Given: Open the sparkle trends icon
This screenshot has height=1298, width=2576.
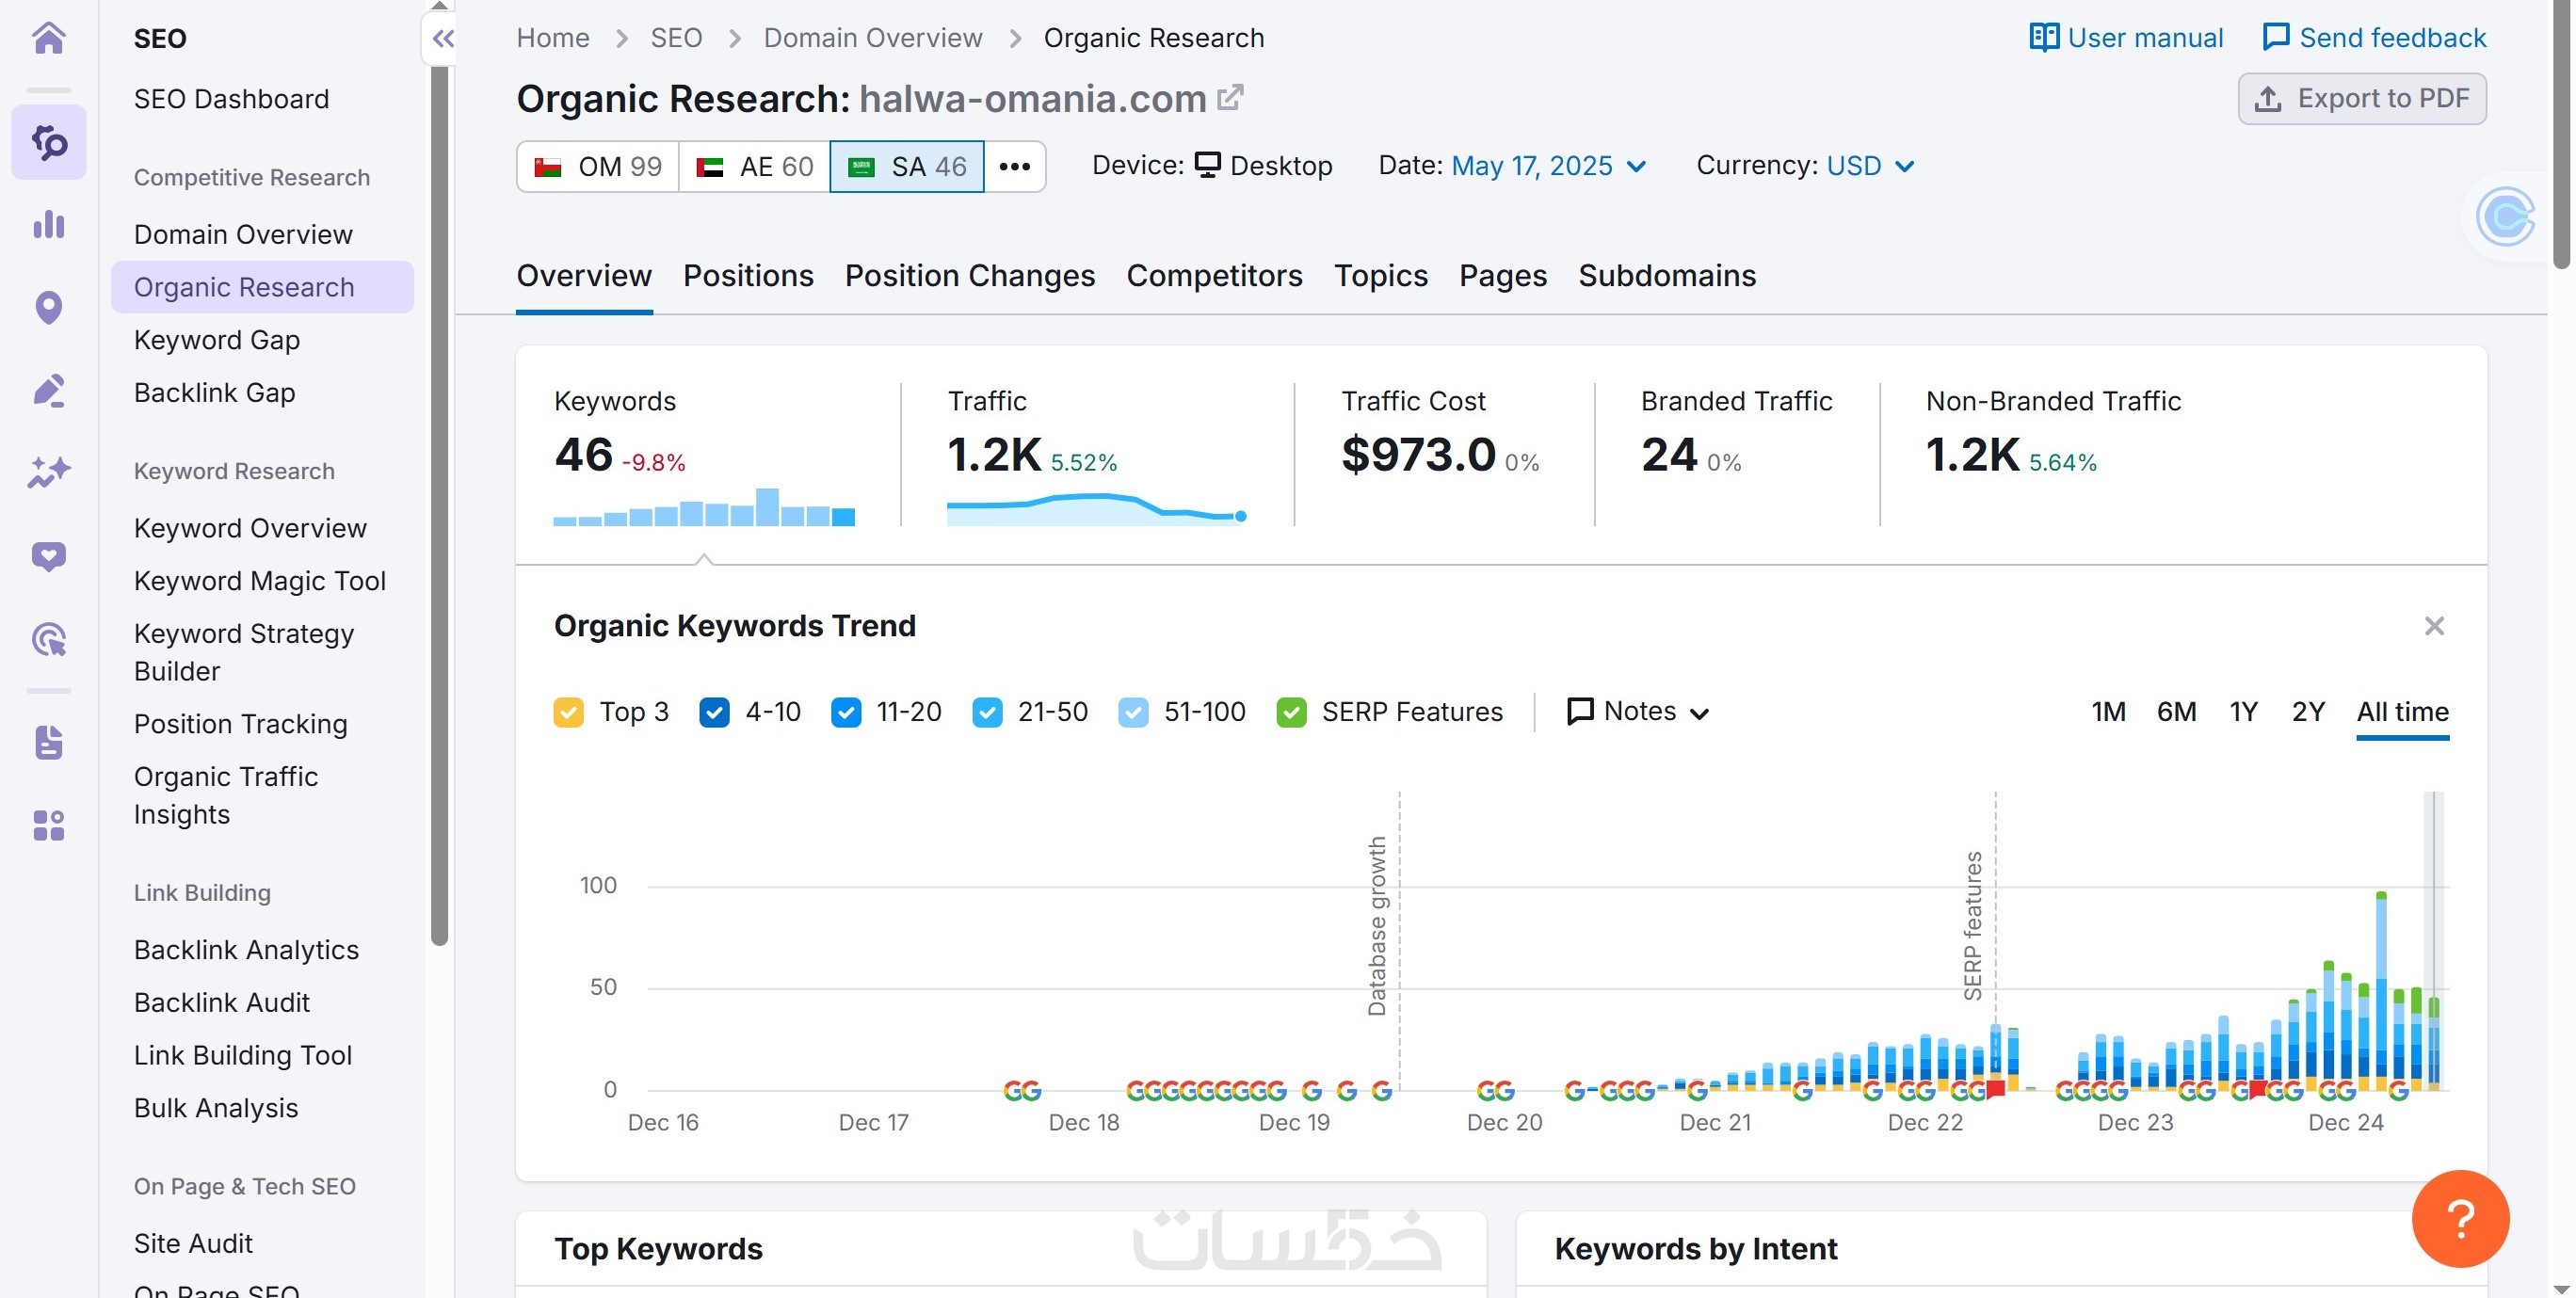Looking at the screenshot, I should (x=48, y=472).
